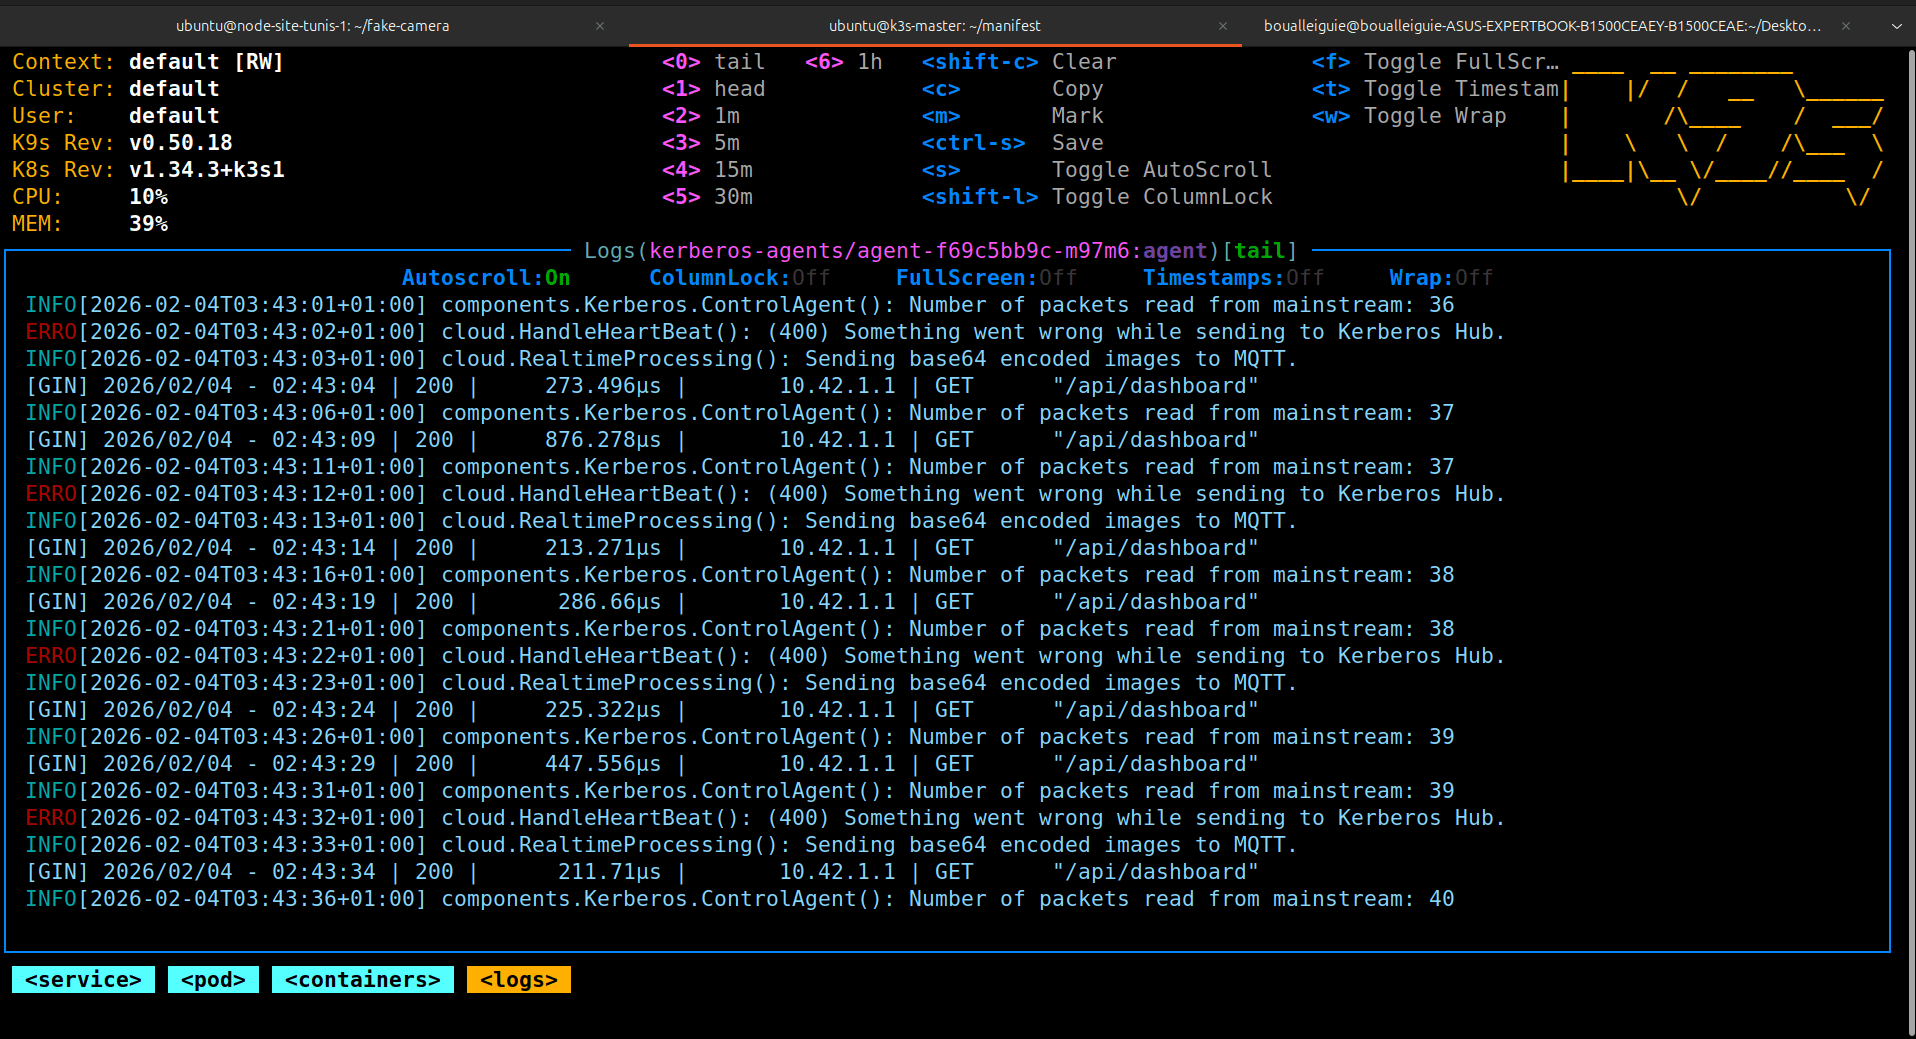Screen dimensions: 1916x1039
Task: Toggle the Autoscroll:On indicator
Action: [x=486, y=278]
